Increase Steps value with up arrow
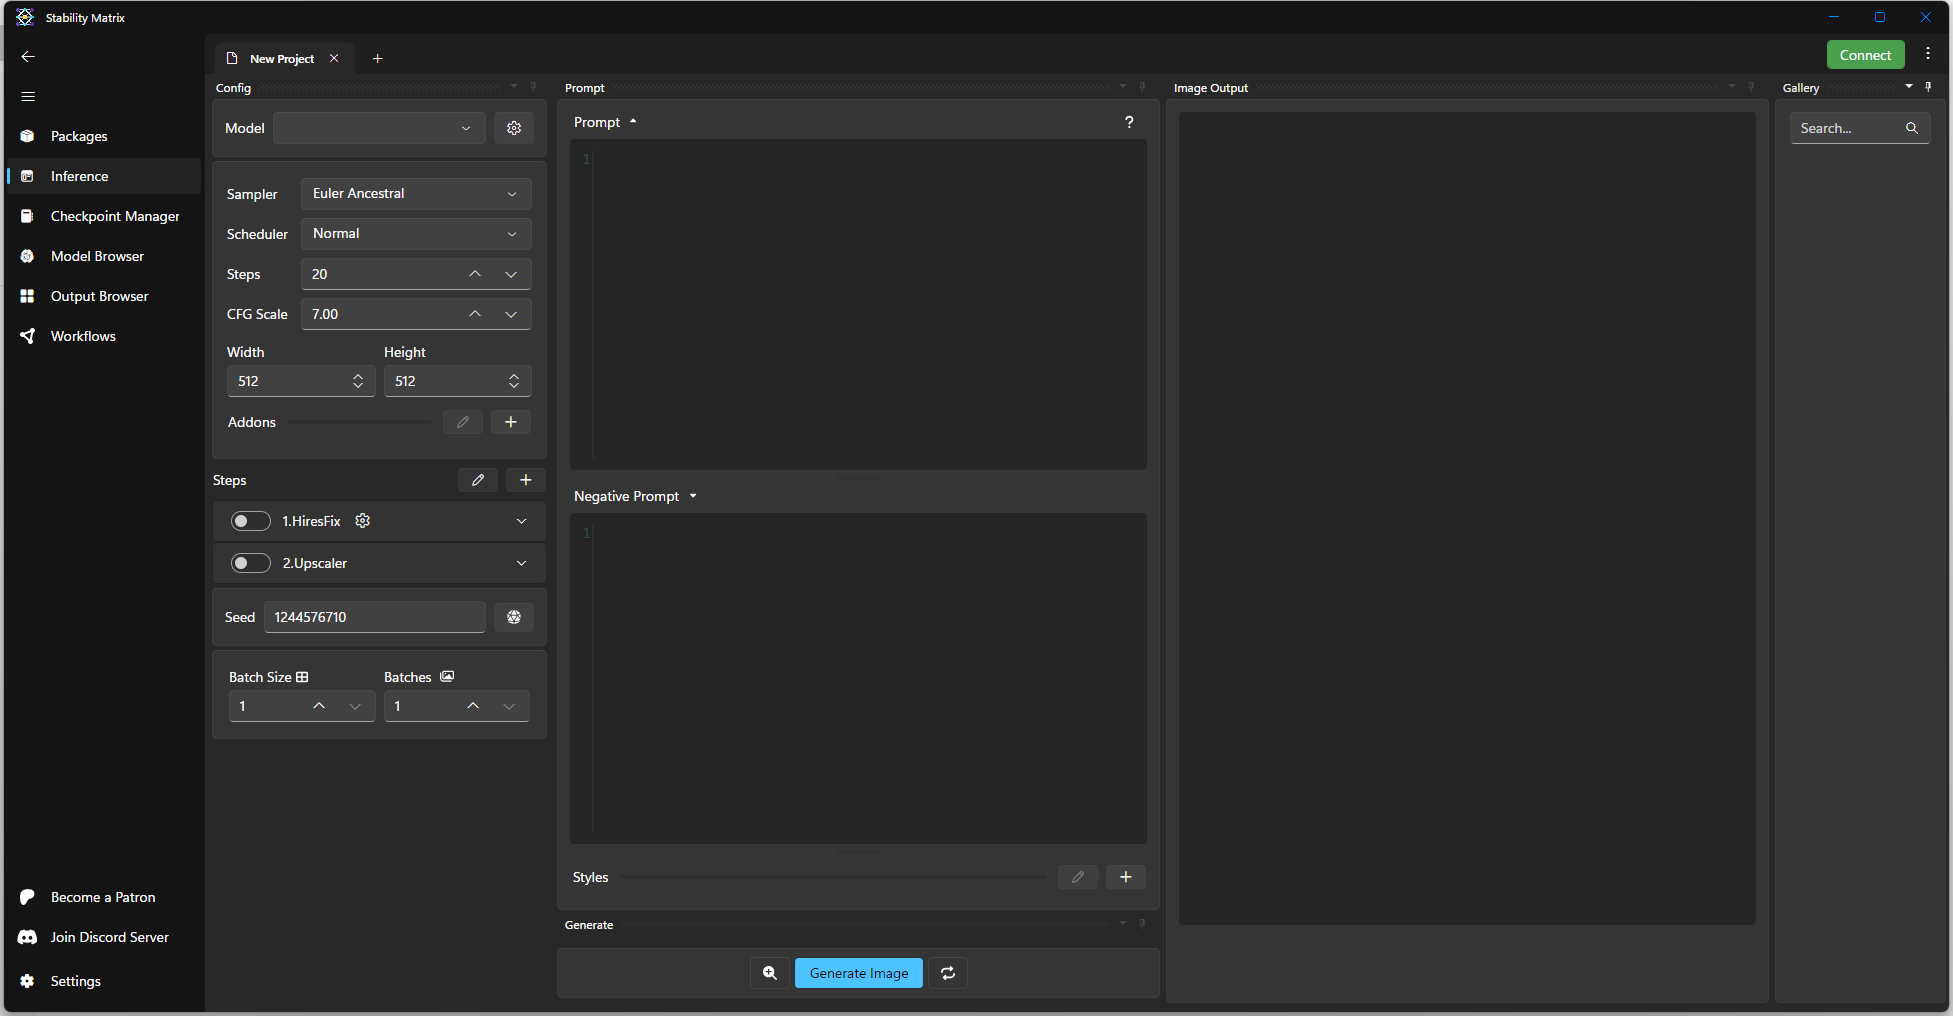The width and height of the screenshot is (1953, 1016). pos(475,274)
